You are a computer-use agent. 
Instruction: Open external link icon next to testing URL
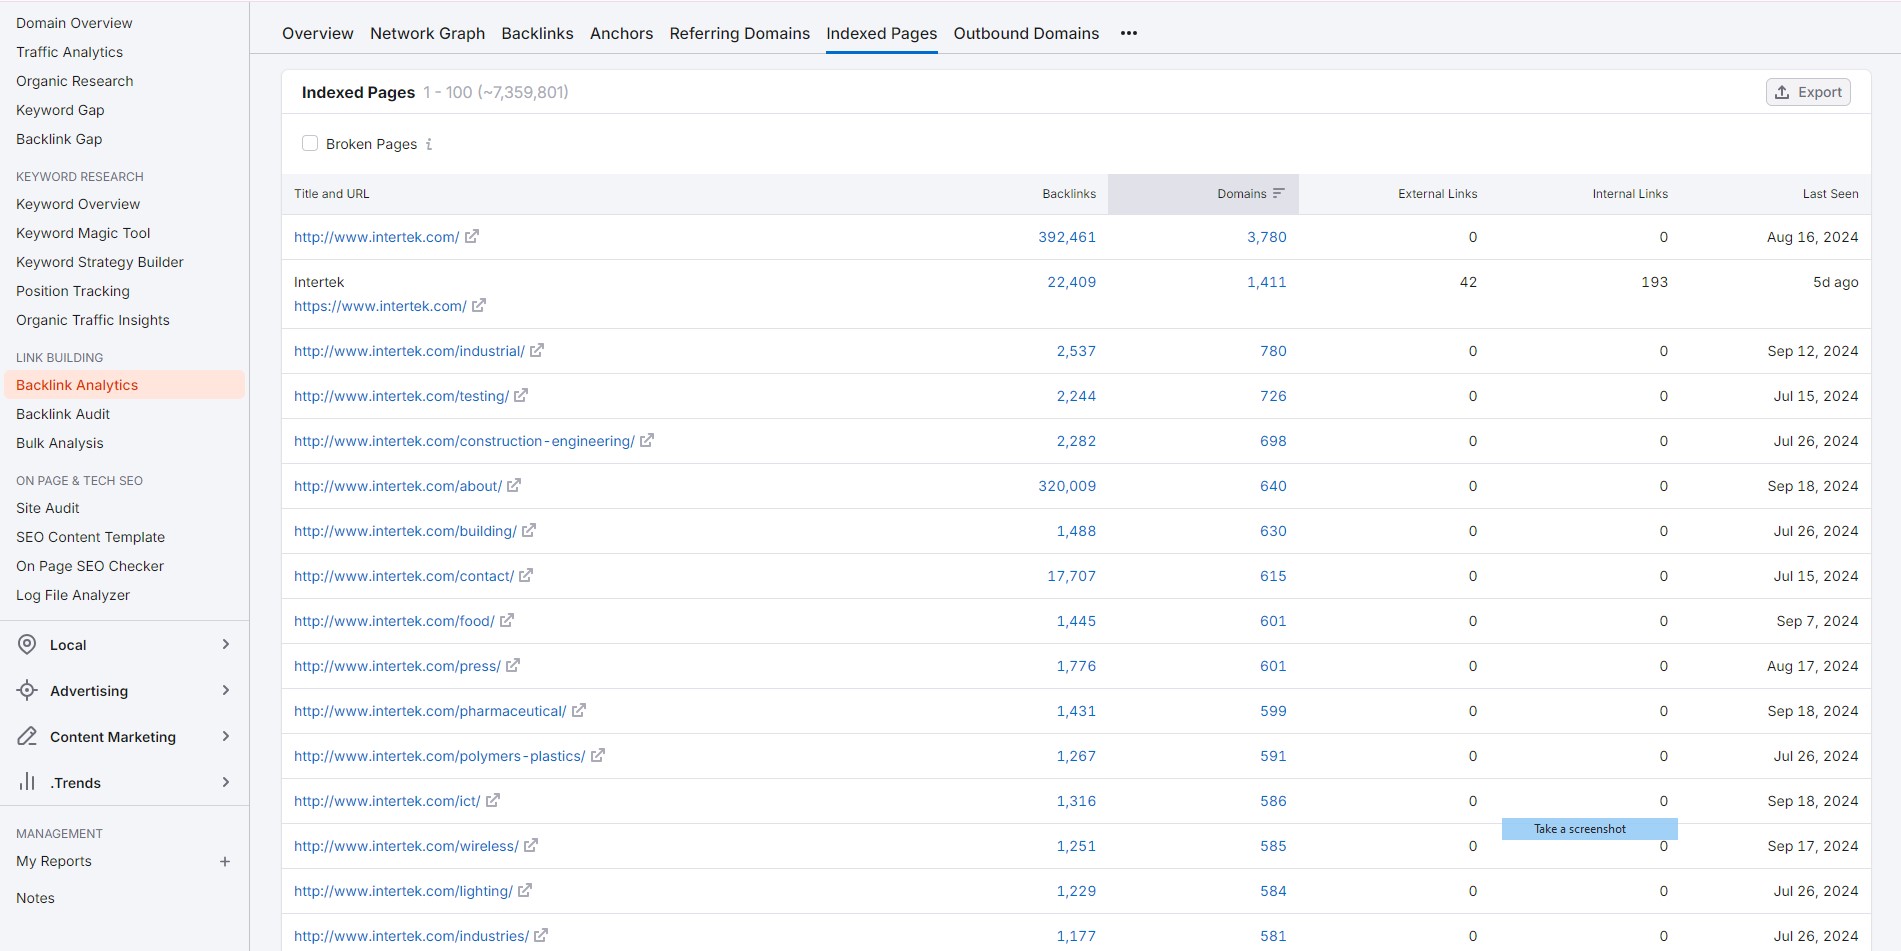[x=521, y=396]
